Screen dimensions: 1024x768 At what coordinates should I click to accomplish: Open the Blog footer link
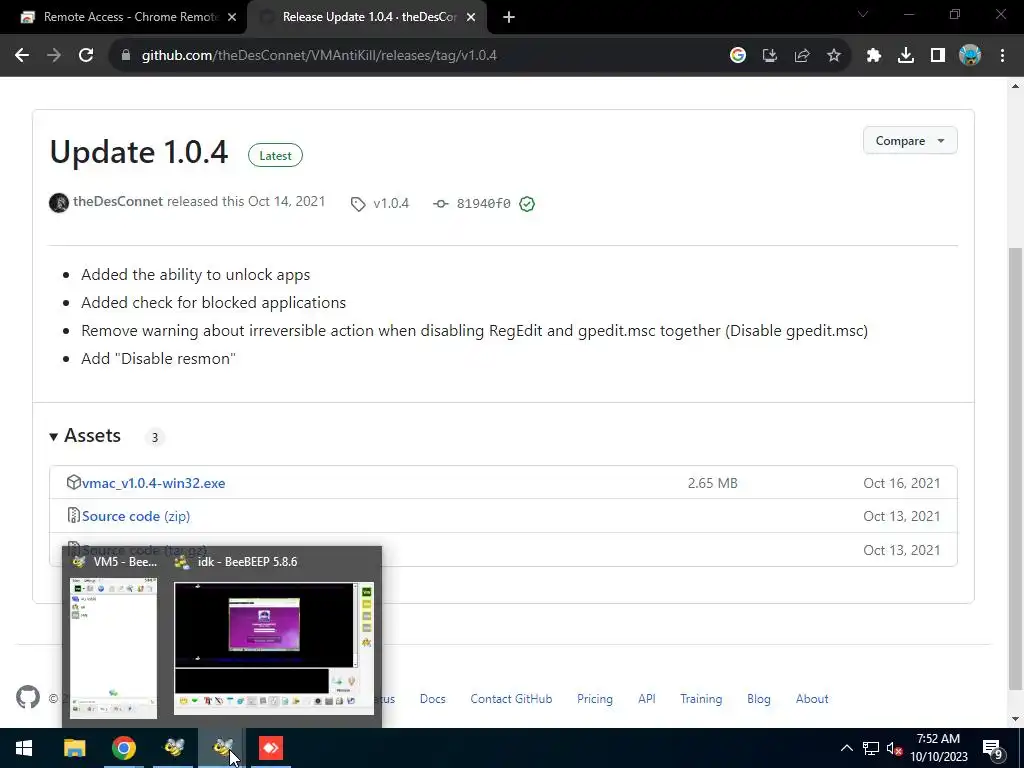coord(758,699)
